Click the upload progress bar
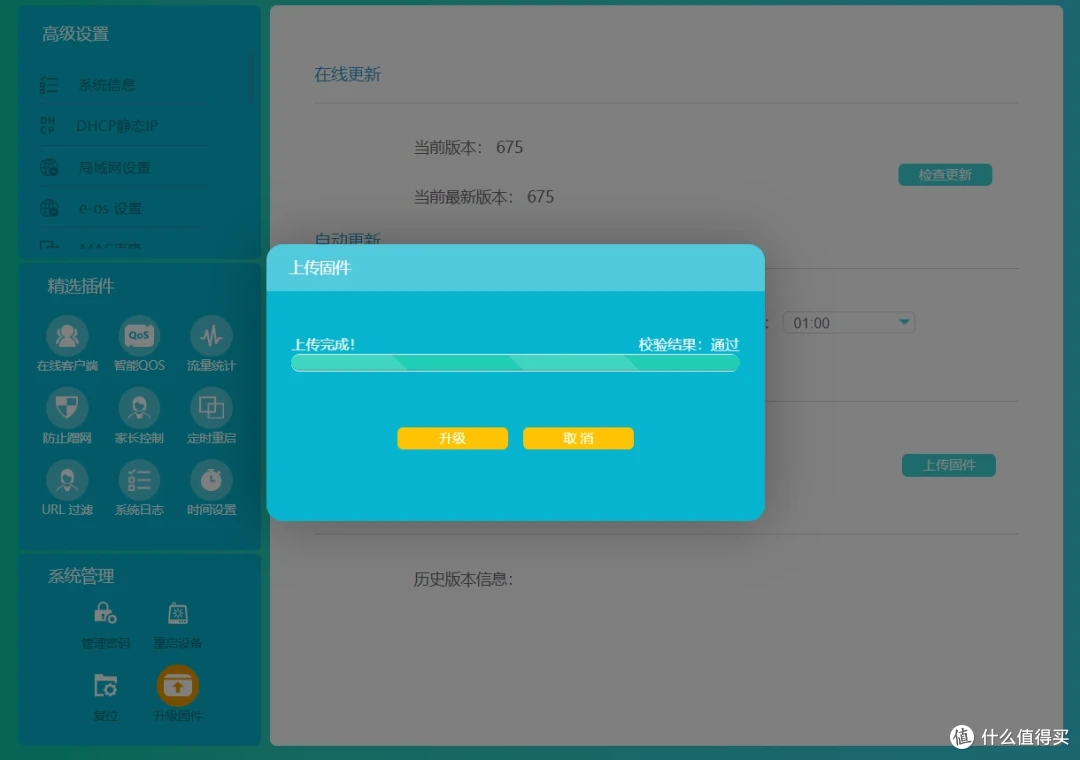 tap(515, 363)
